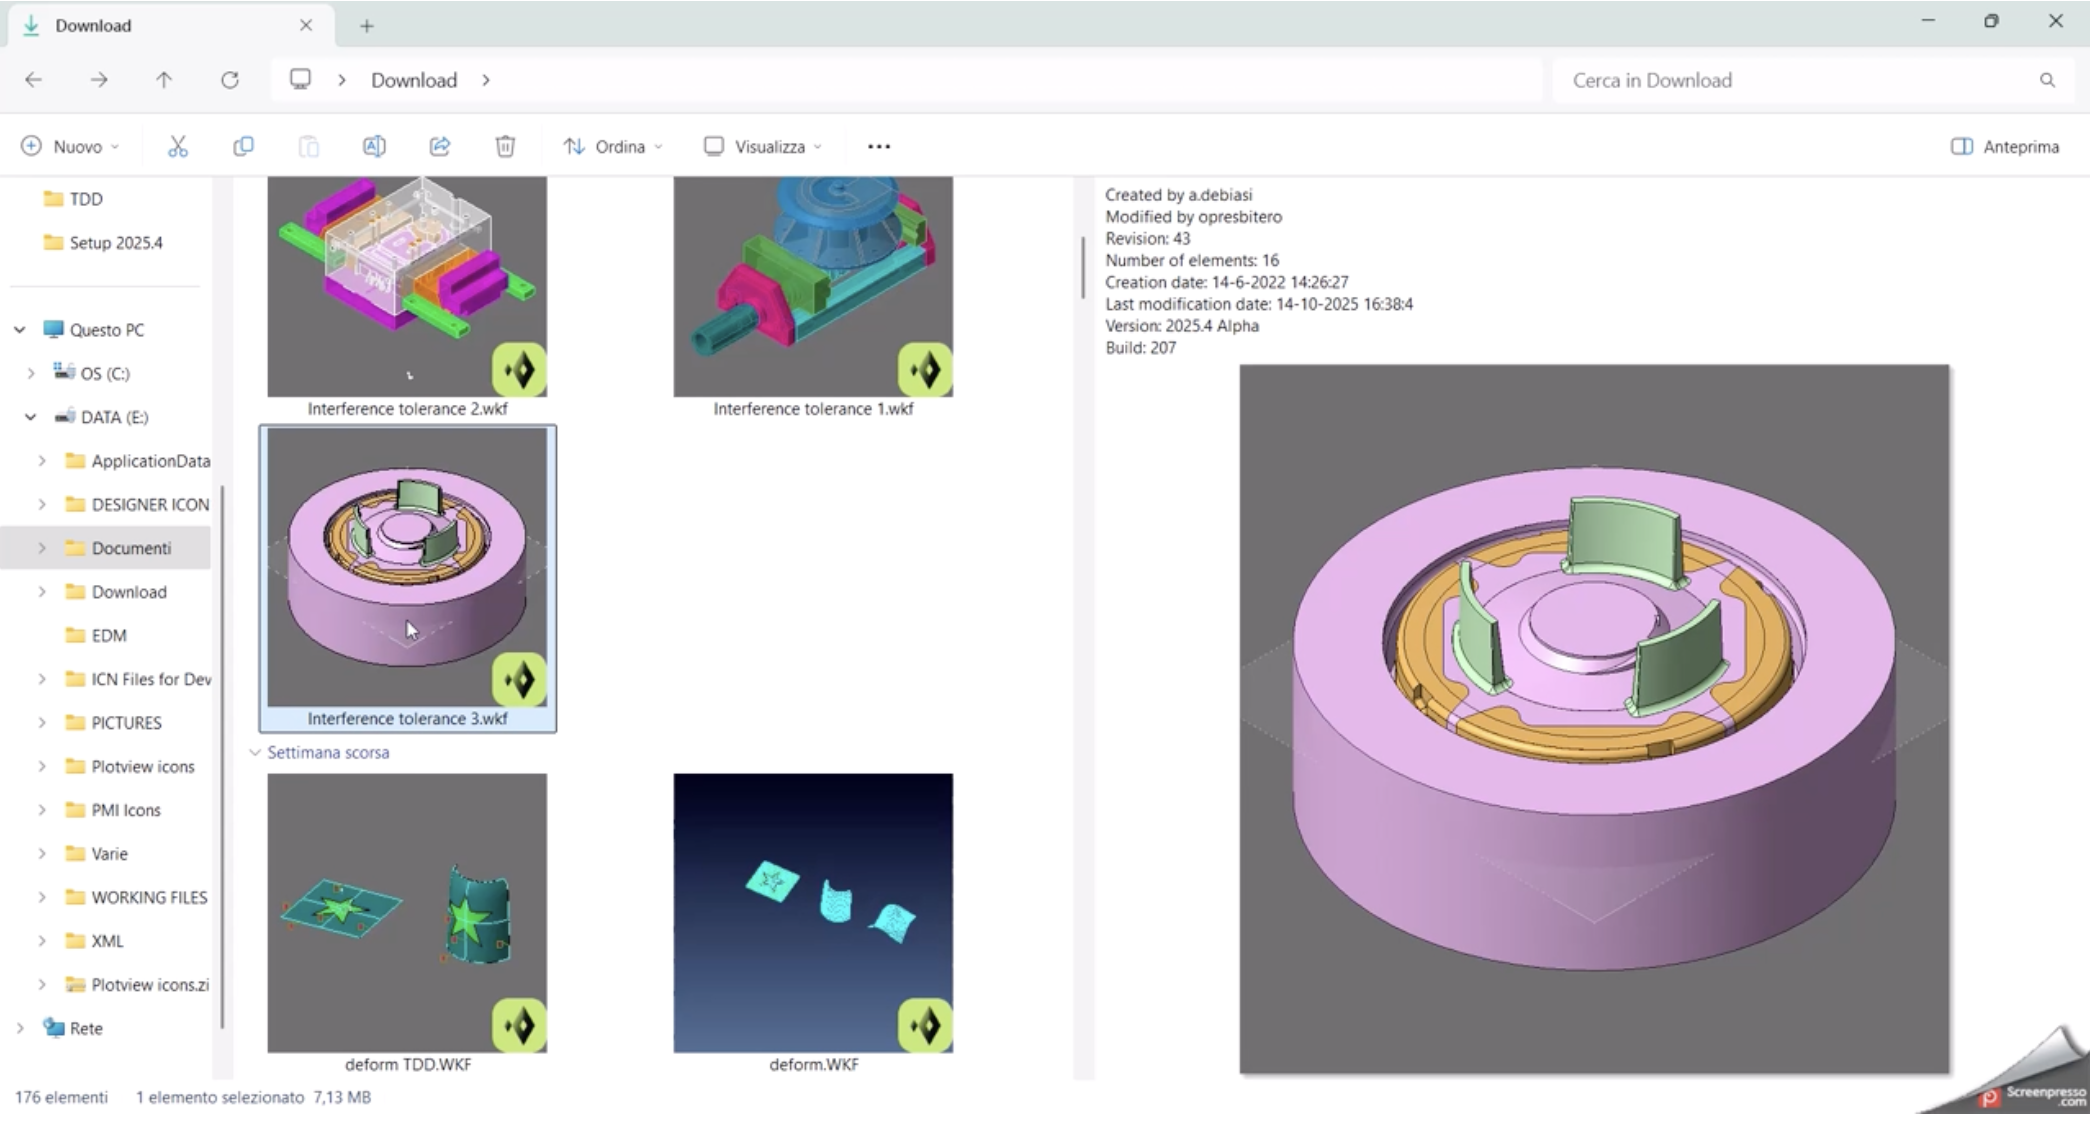The width and height of the screenshot is (2090, 1138).
Task: Click the Cut scissors icon
Action: (178, 147)
